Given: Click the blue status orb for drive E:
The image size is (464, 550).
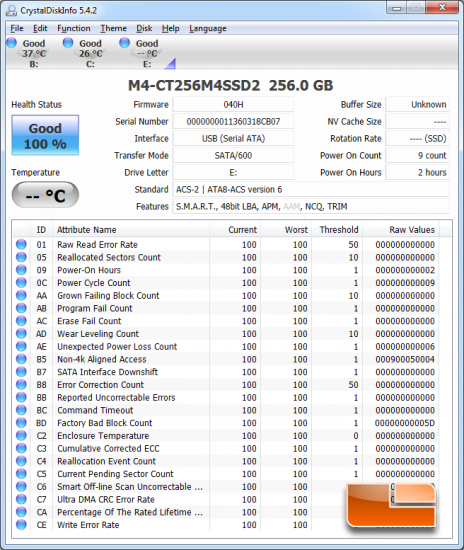Looking at the screenshot, I should click(124, 43).
